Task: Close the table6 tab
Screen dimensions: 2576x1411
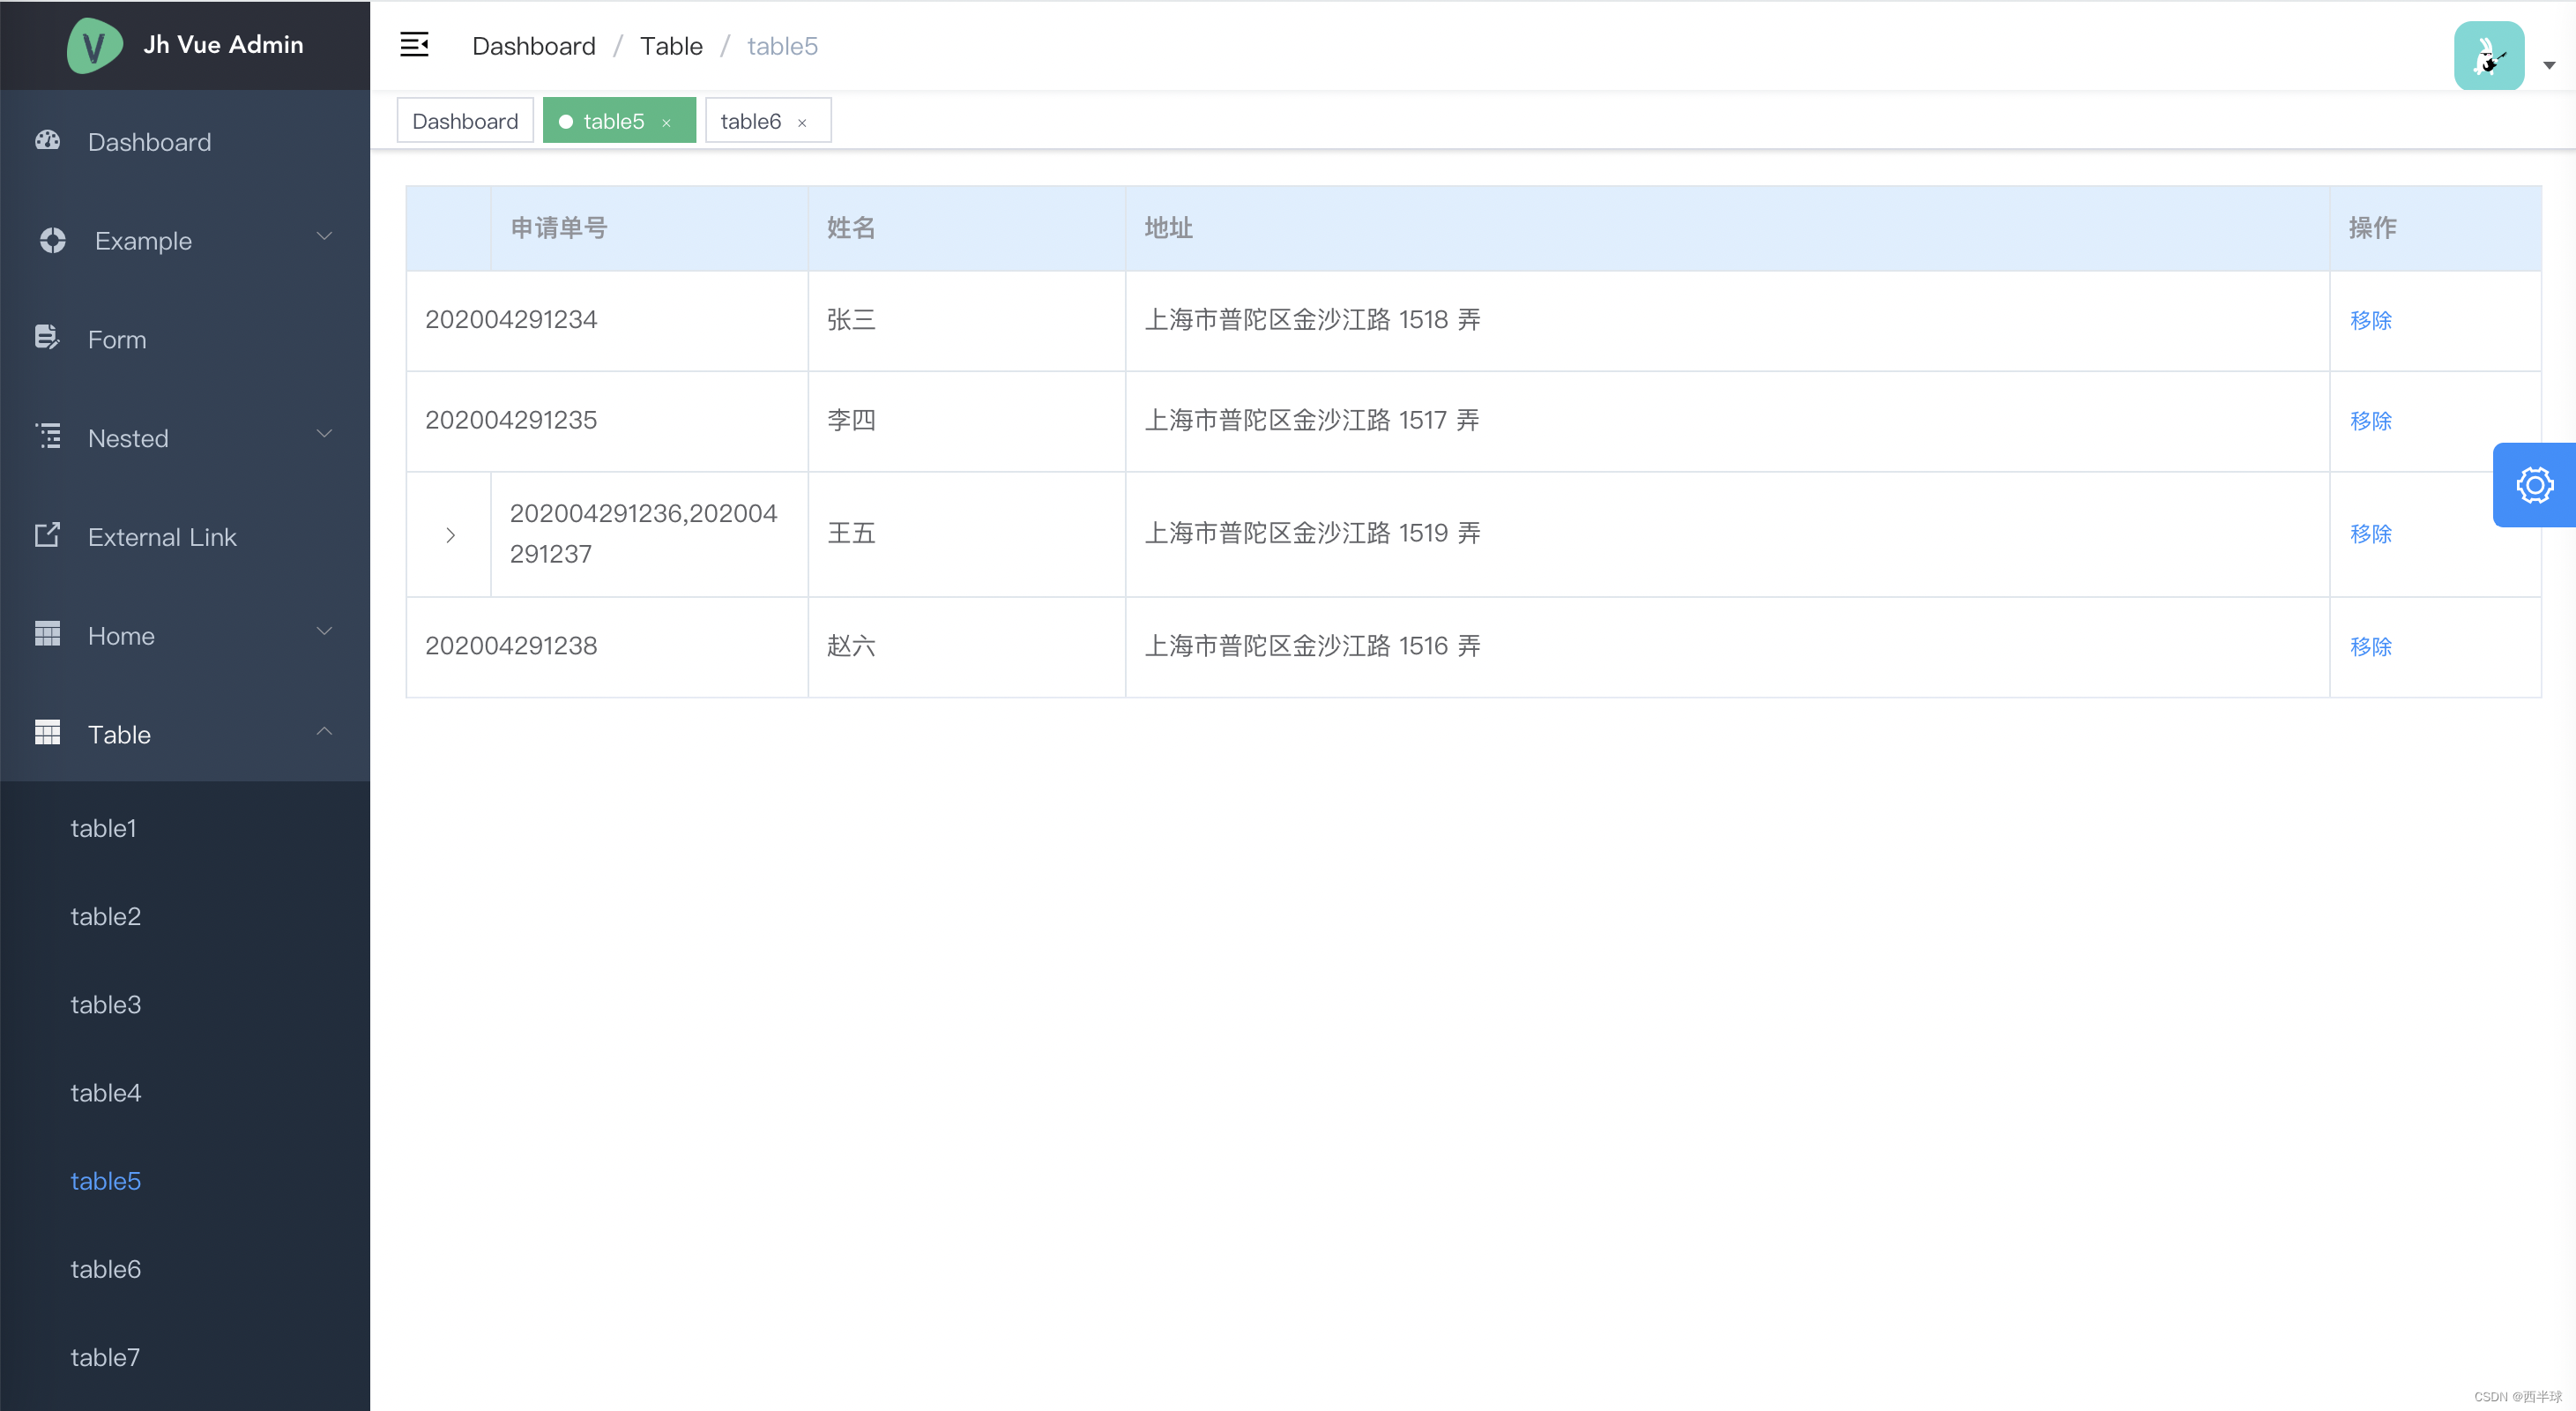Action: point(803,122)
